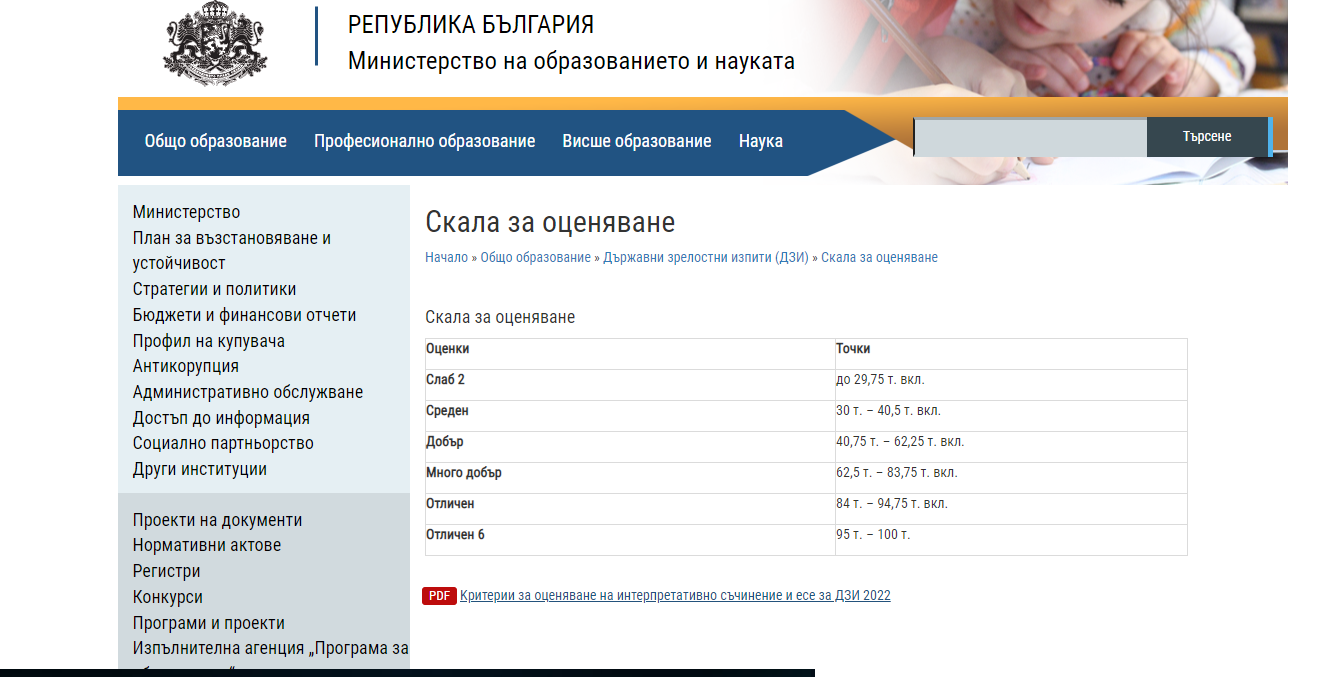Open the ДЗИ 2022 evaluation criteria PDF link
This screenshot has height=677, width=1340.
674,596
